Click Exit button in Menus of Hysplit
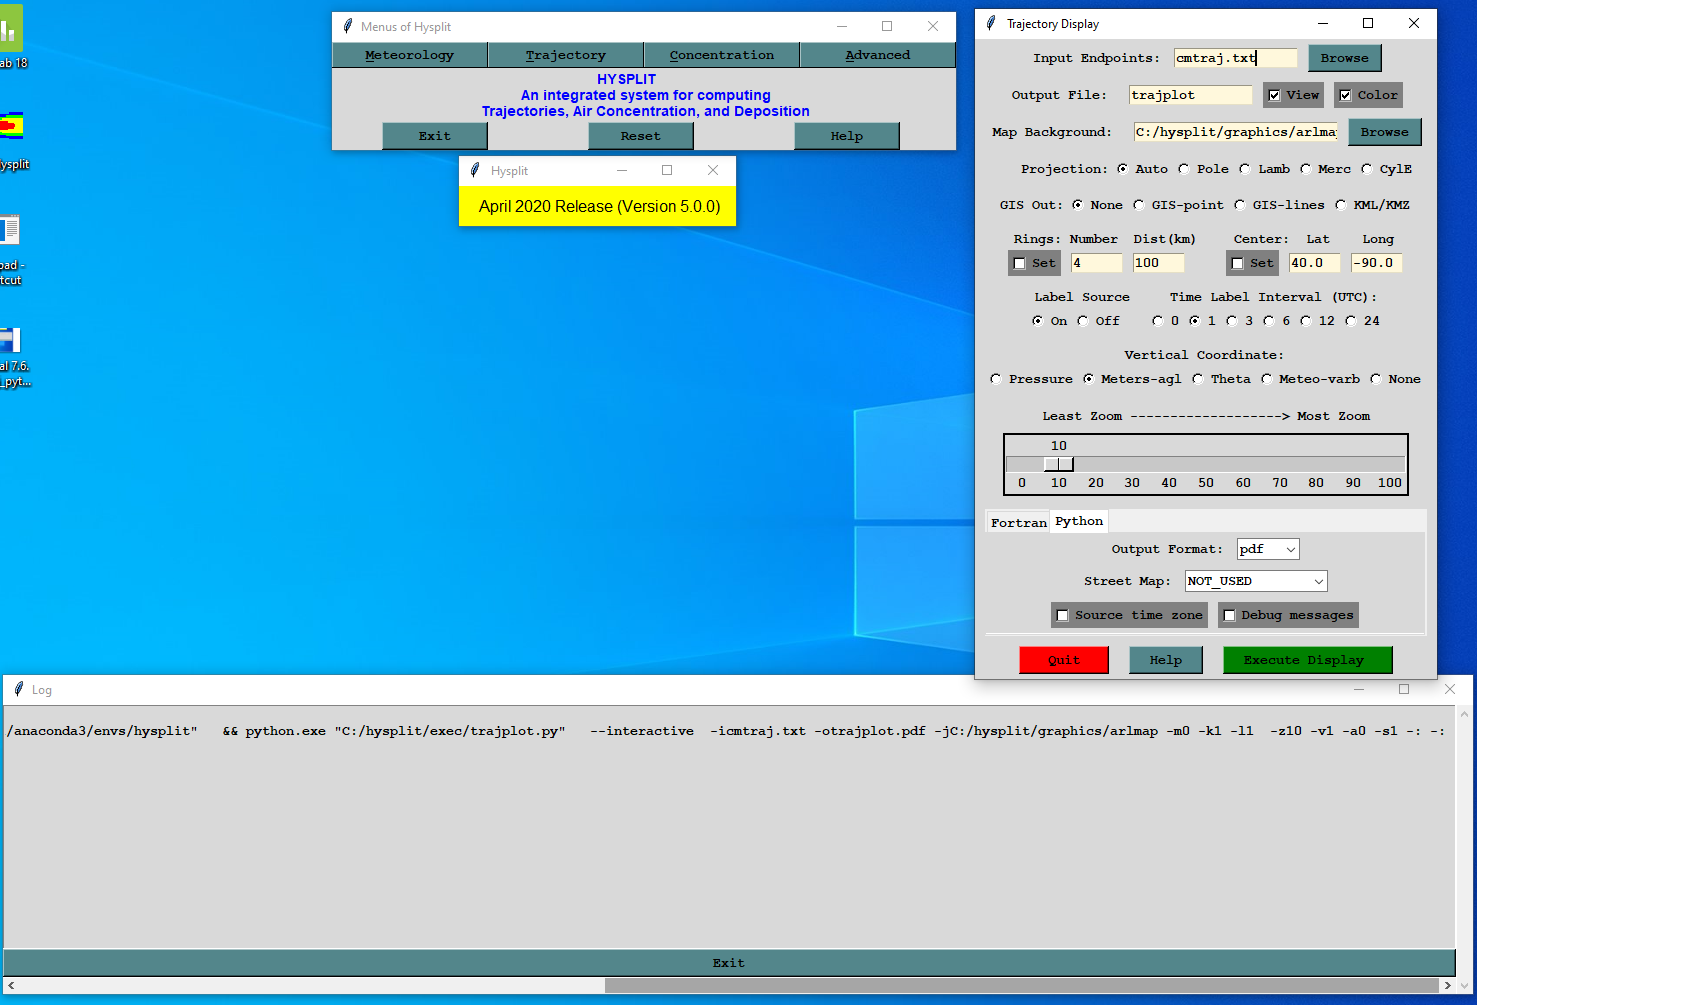1688x1005 pixels. [434, 136]
